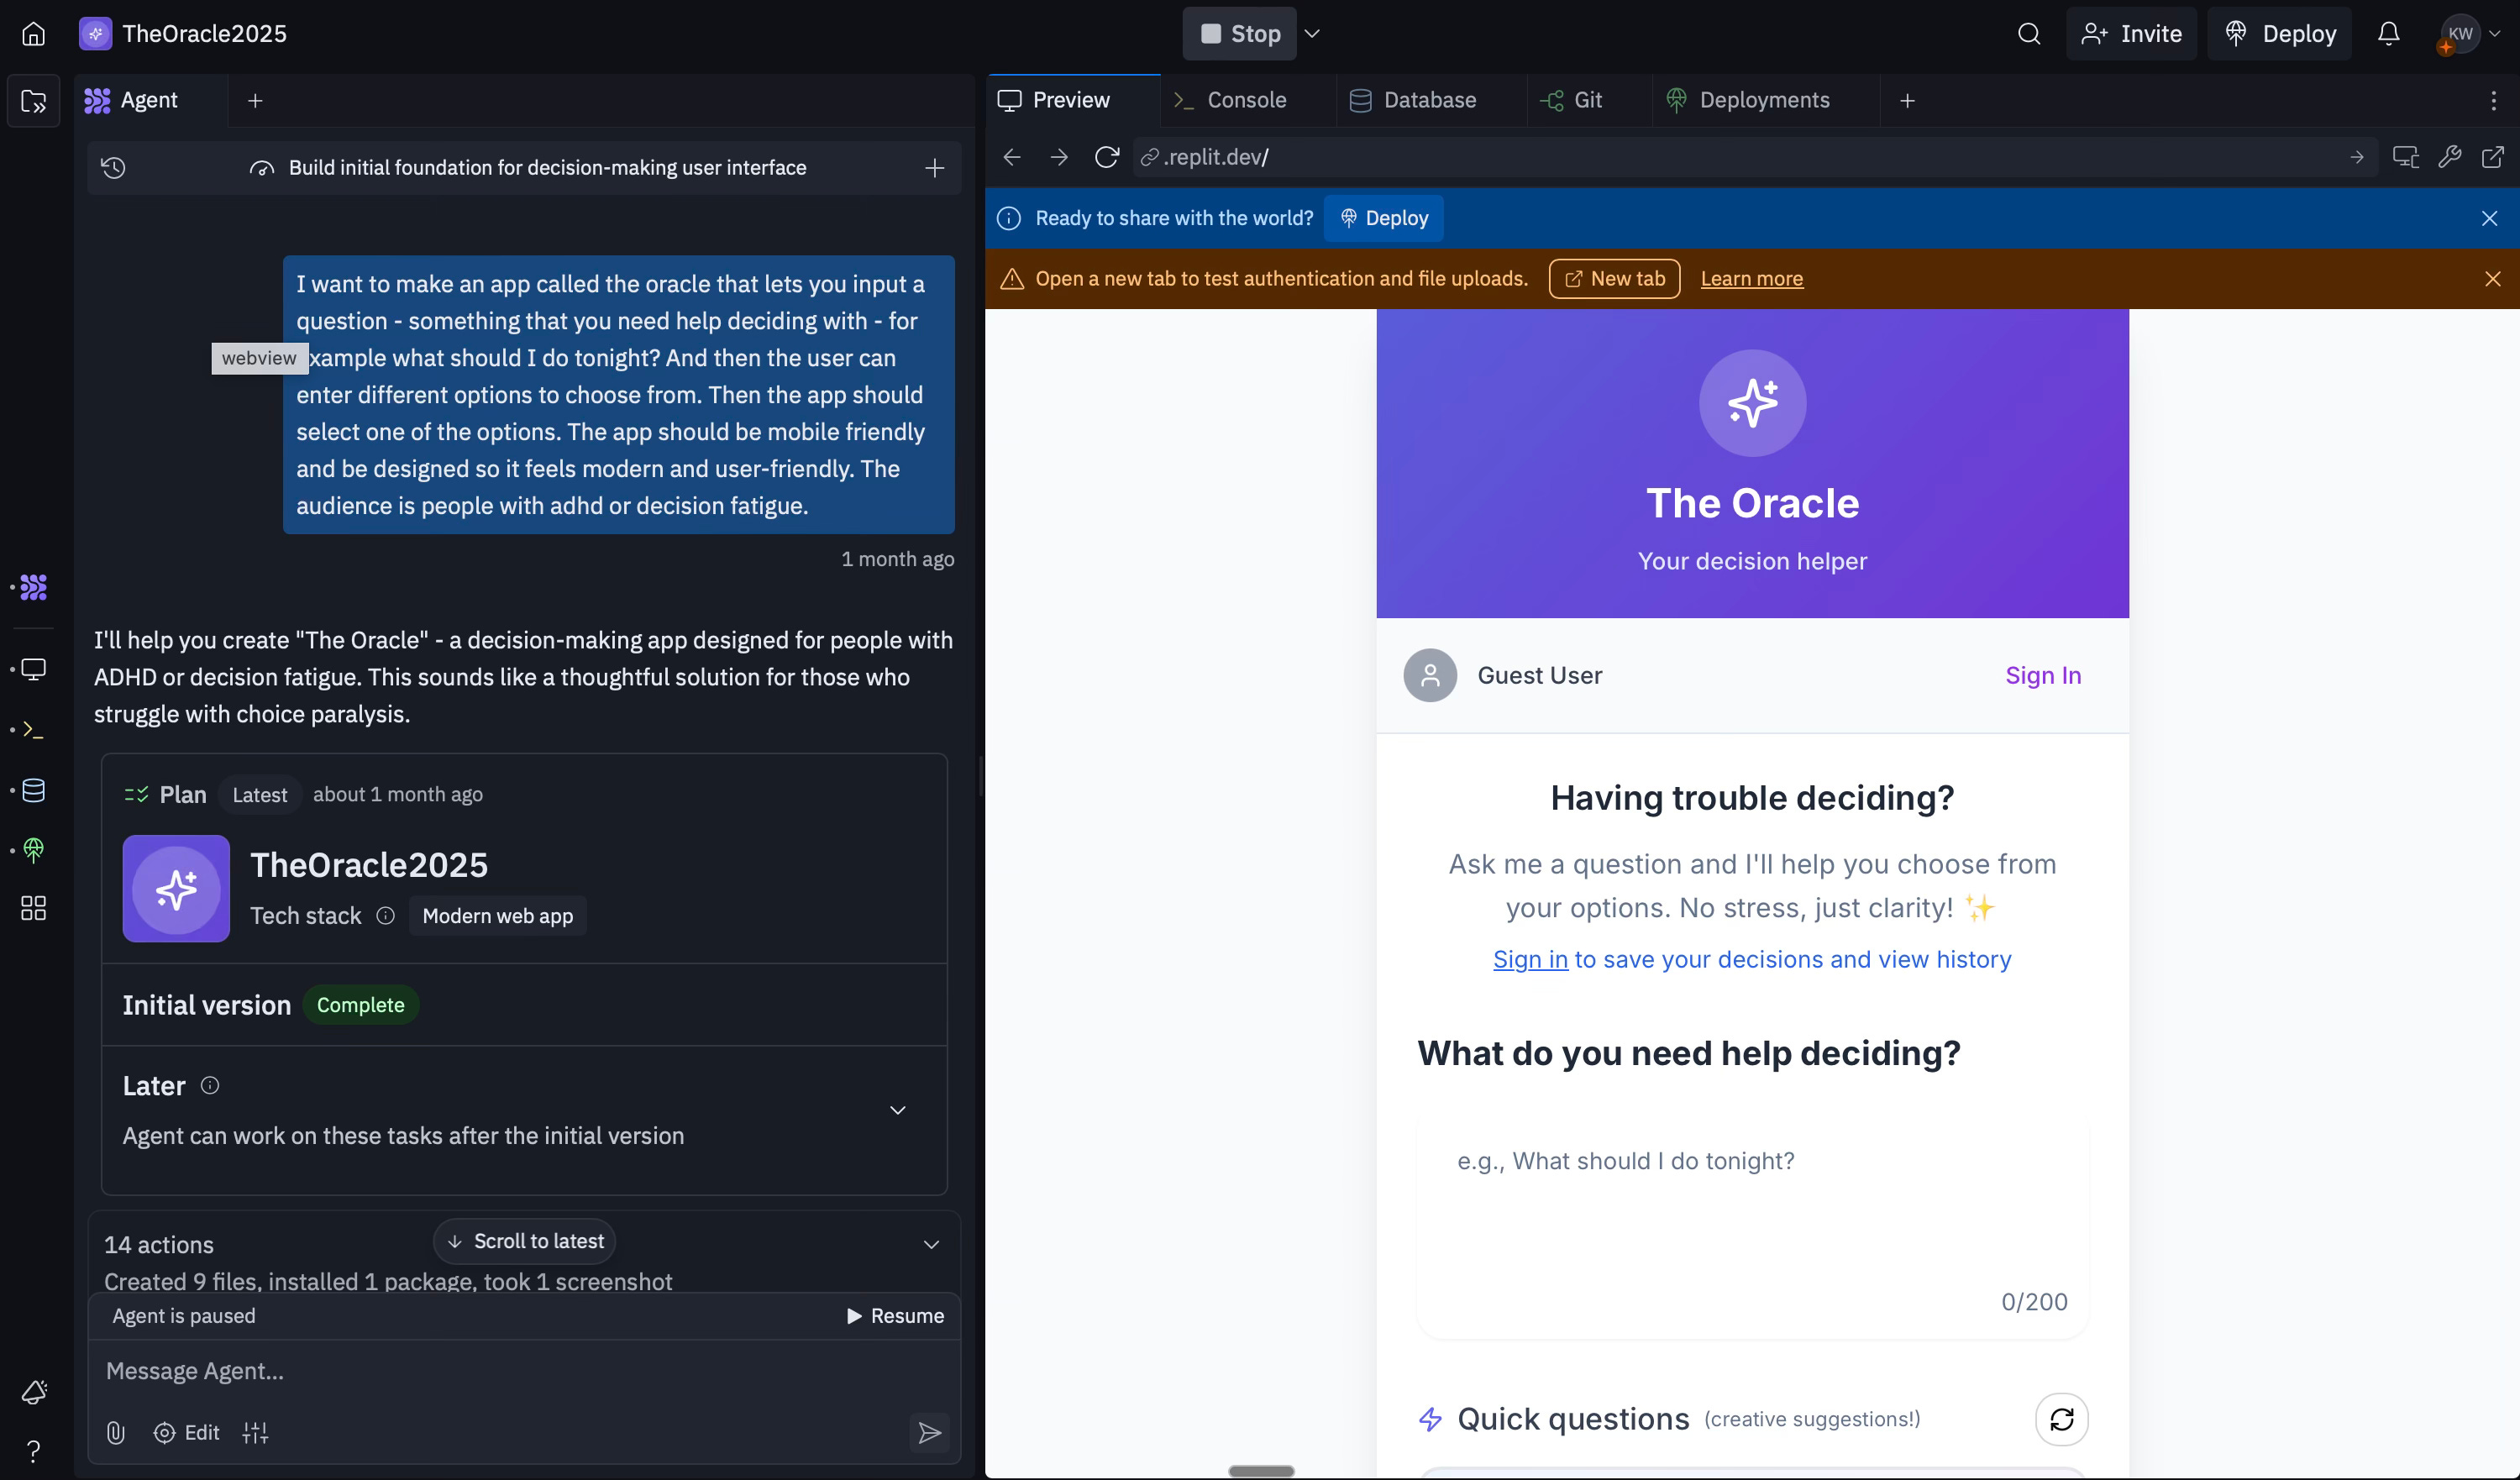Click the chat history clock icon
This screenshot has width=2520, height=1480.
click(114, 168)
